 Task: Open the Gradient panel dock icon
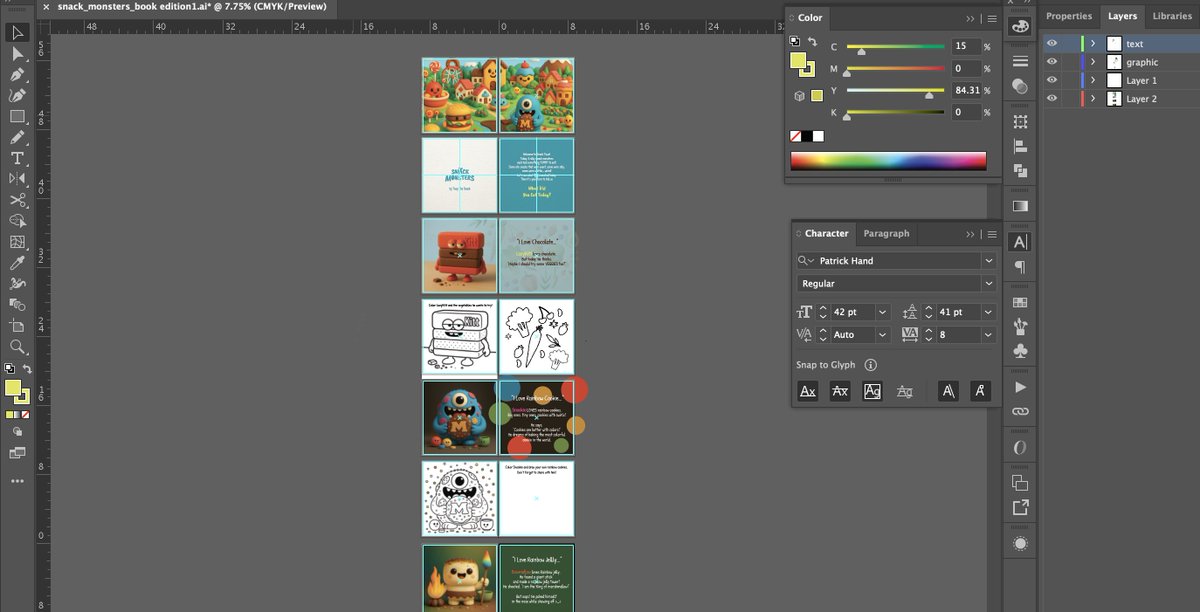tap(1020, 206)
